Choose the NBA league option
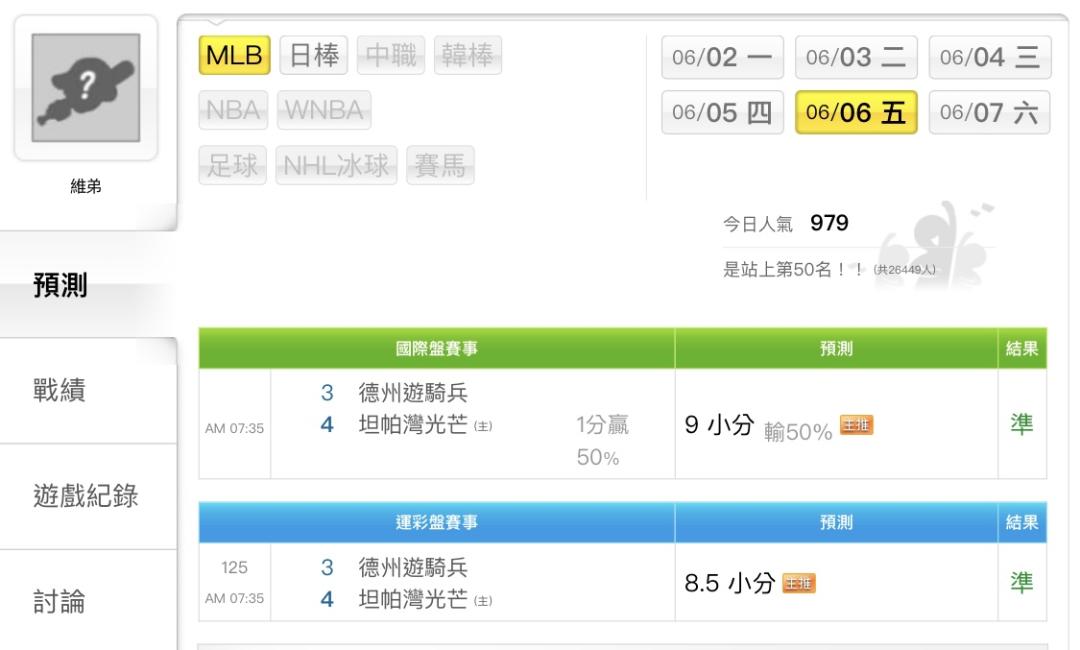Viewport: 1080px width, 650px height. [x=234, y=108]
